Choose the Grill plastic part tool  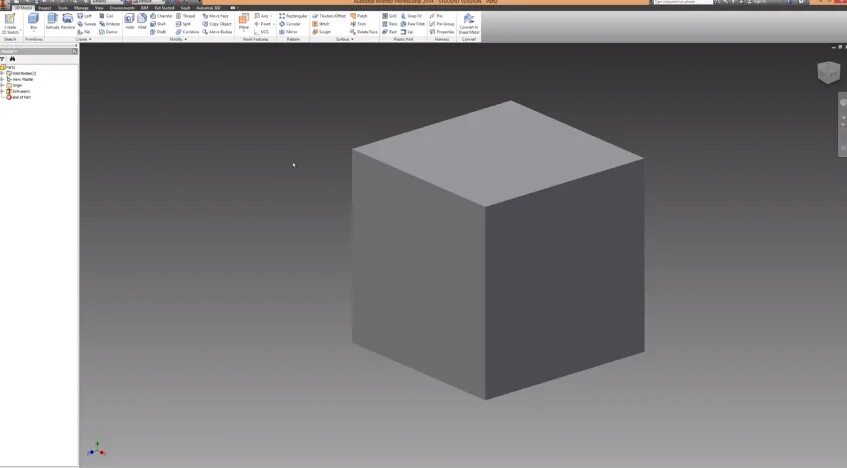point(389,16)
